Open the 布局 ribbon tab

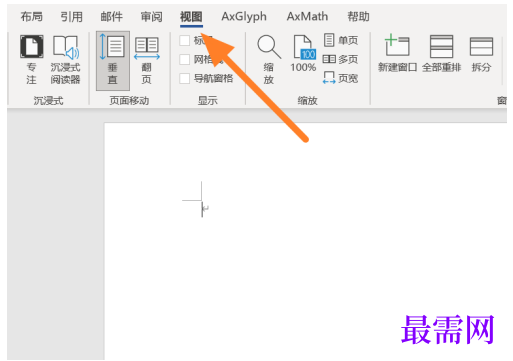[32, 17]
